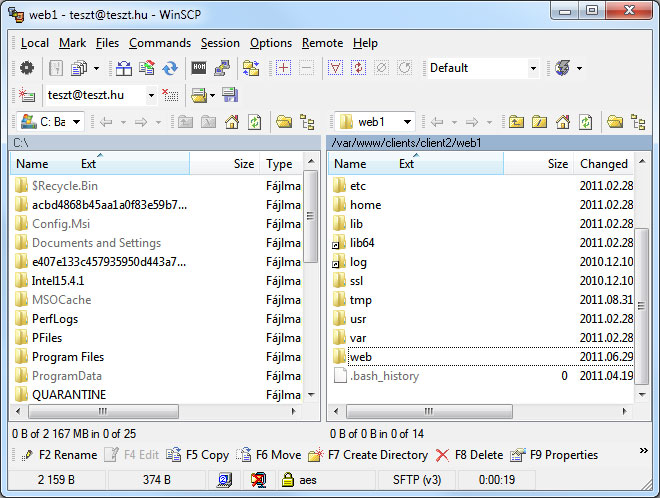
Task: Open the local C: drive dropdown
Action: (x=77, y=123)
